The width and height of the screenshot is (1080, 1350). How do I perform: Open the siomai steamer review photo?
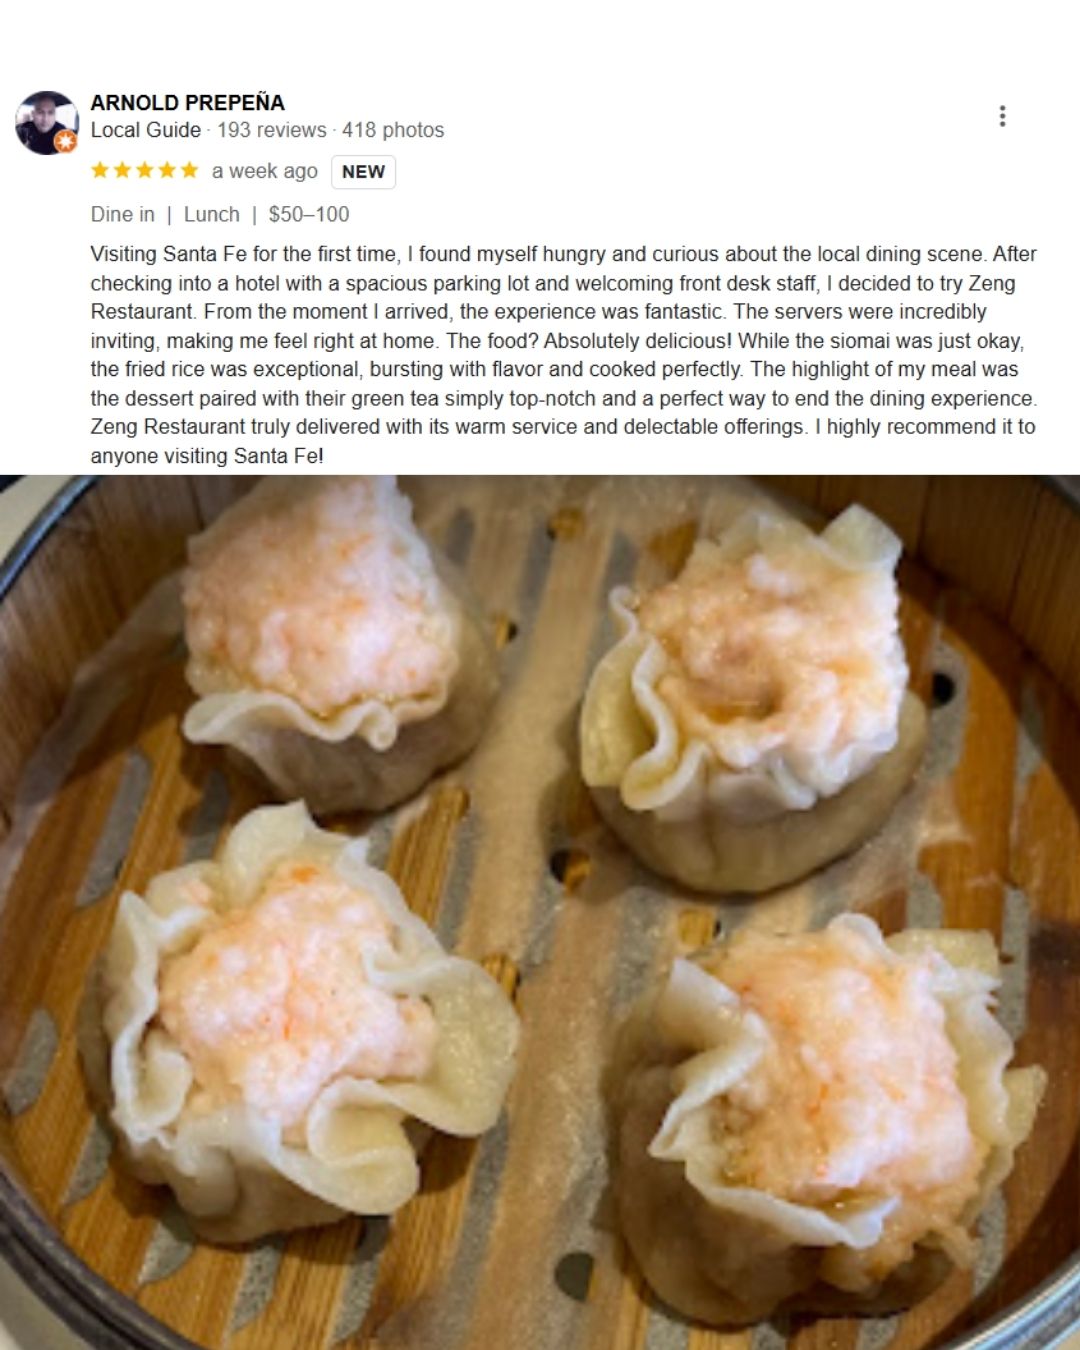[x=540, y=912]
